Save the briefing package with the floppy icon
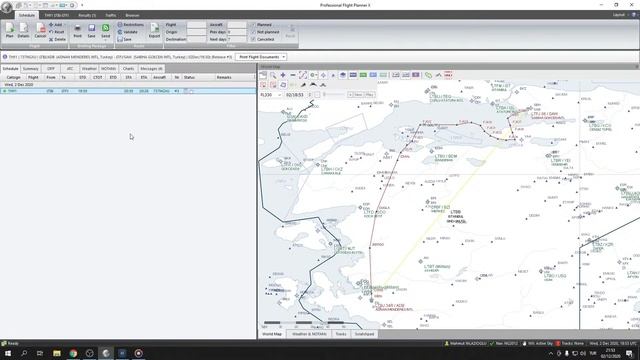 [x=91, y=31]
